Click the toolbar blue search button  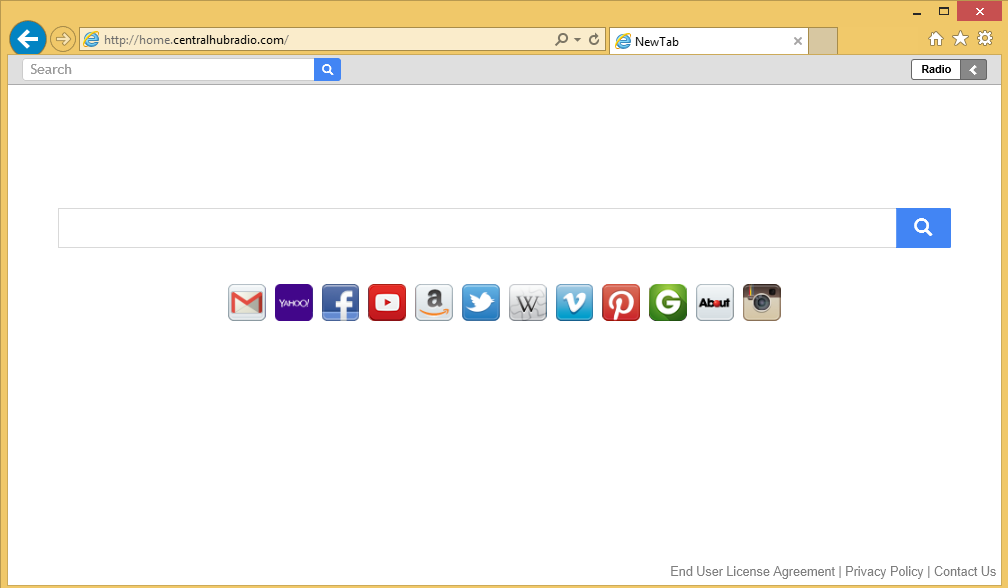coord(327,69)
